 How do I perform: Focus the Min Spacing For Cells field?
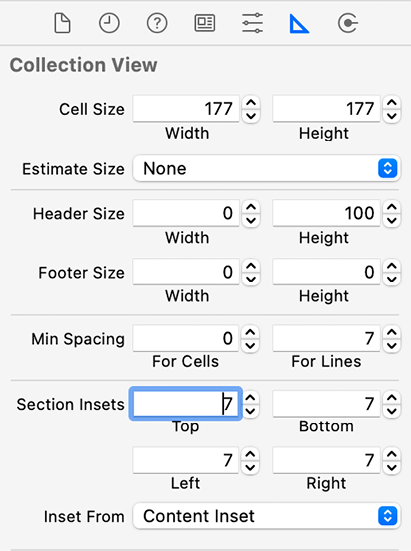pyautogui.click(x=186, y=338)
